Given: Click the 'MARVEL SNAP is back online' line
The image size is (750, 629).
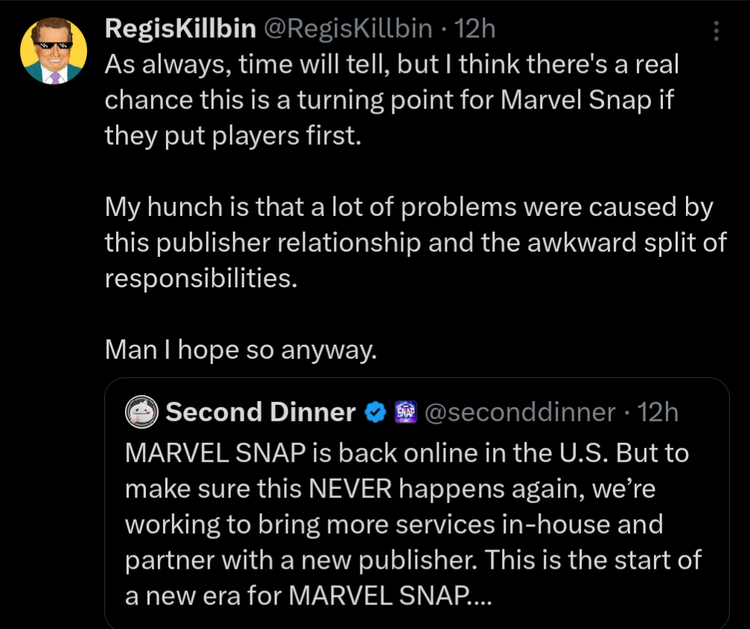Looking at the screenshot, I should 407,452.
